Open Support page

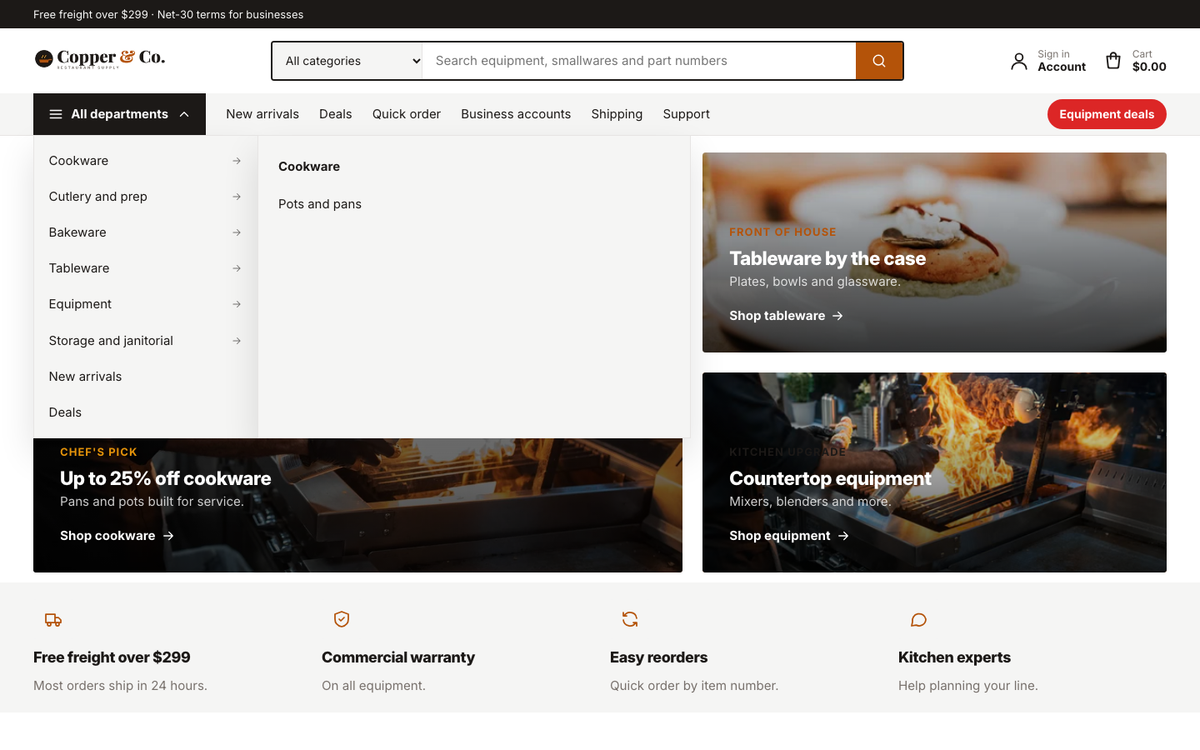click(x=686, y=114)
